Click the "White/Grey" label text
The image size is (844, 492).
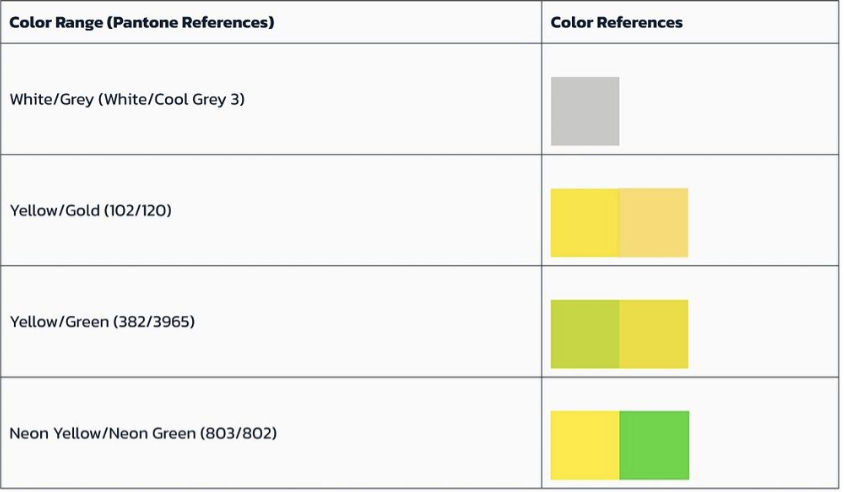click(x=51, y=100)
